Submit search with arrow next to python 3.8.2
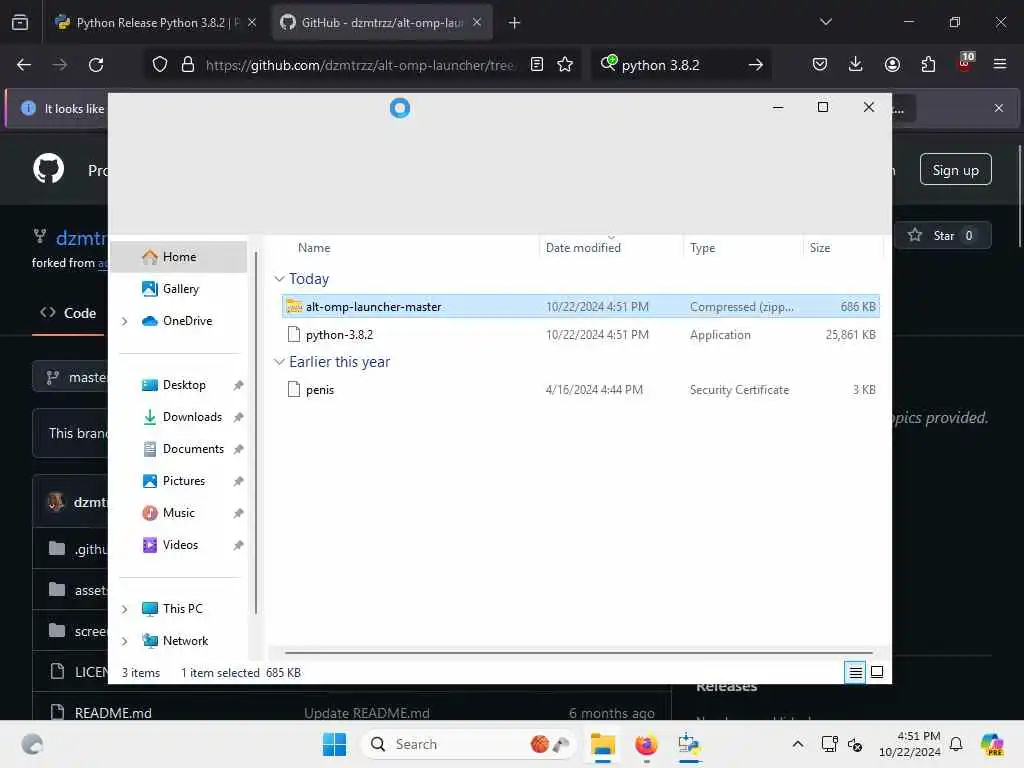1024x768 pixels. [756, 65]
